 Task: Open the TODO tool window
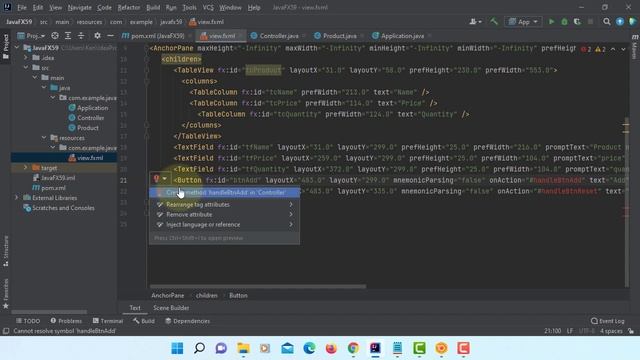point(28,321)
